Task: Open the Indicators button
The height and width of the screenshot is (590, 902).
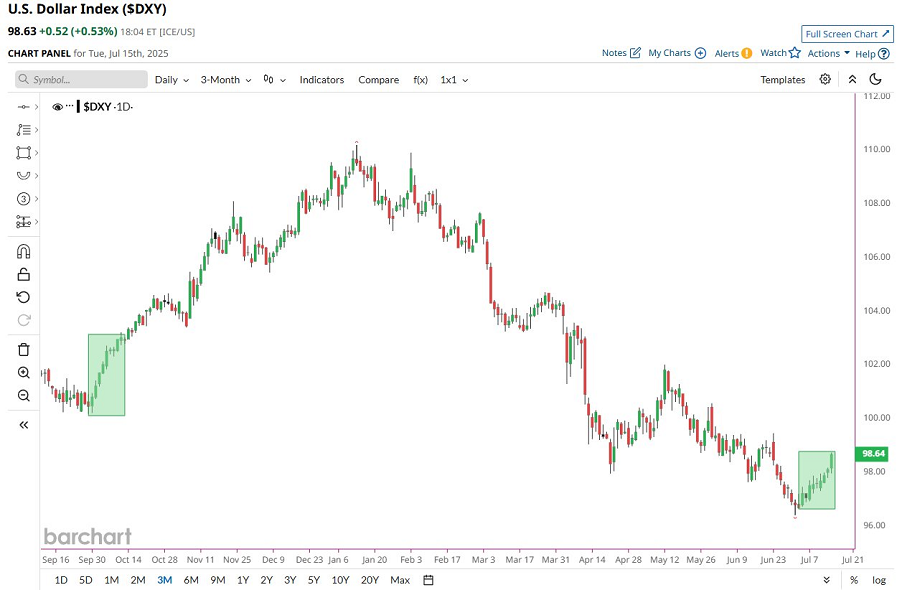Action: point(321,80)
